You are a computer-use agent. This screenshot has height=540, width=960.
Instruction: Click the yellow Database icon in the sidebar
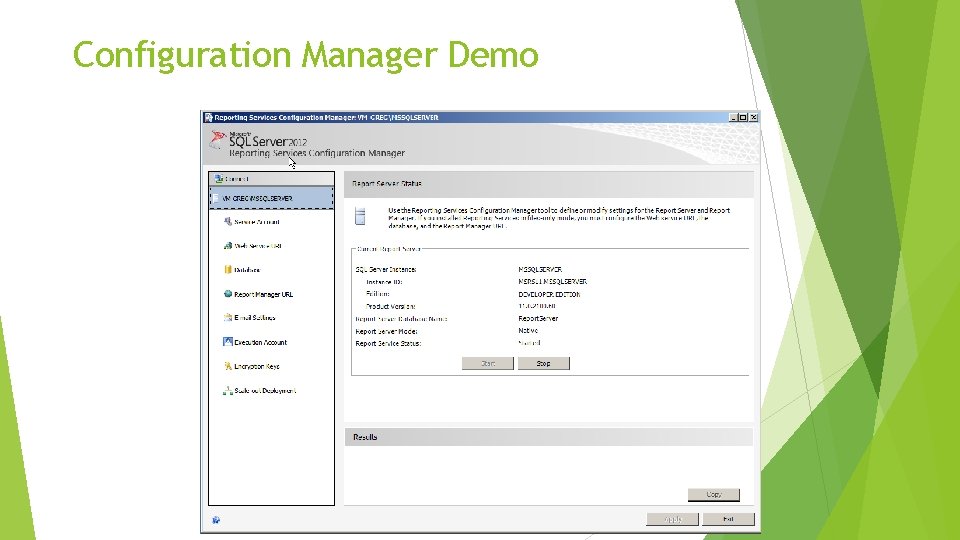[228, 269]
